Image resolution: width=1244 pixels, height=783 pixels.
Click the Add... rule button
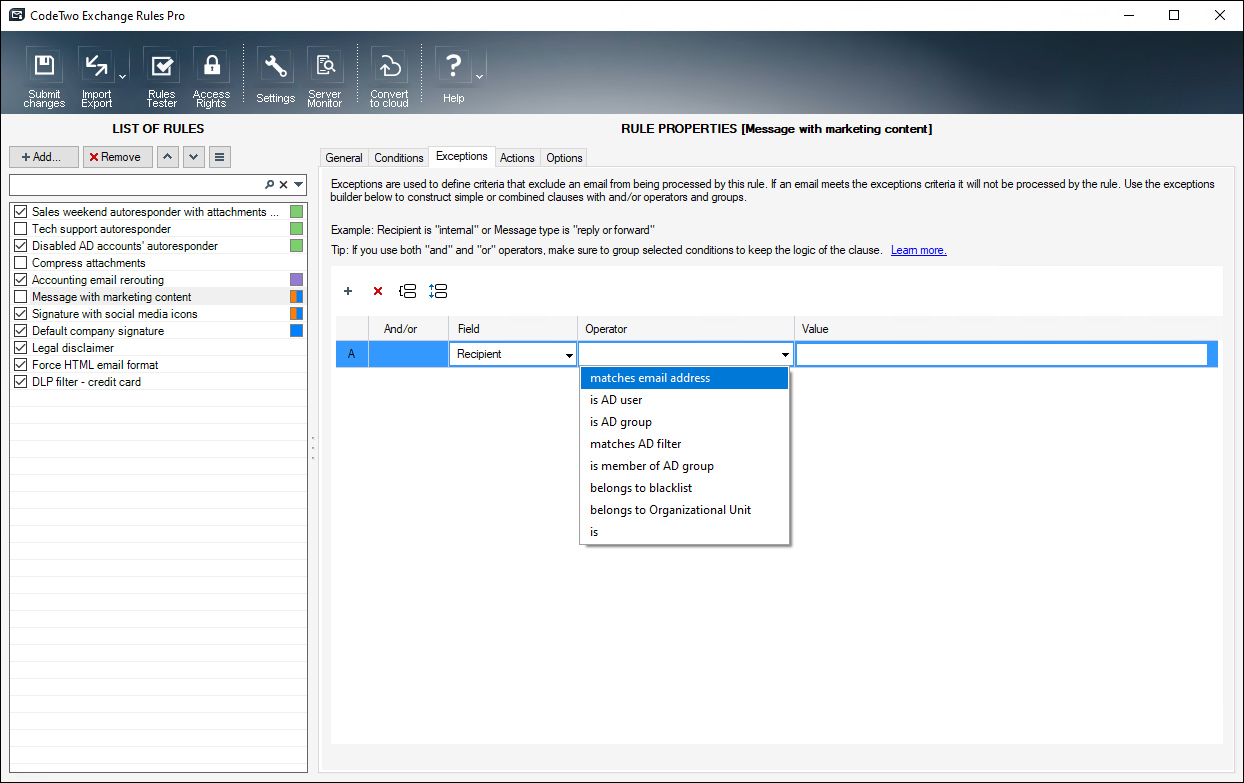44,157
